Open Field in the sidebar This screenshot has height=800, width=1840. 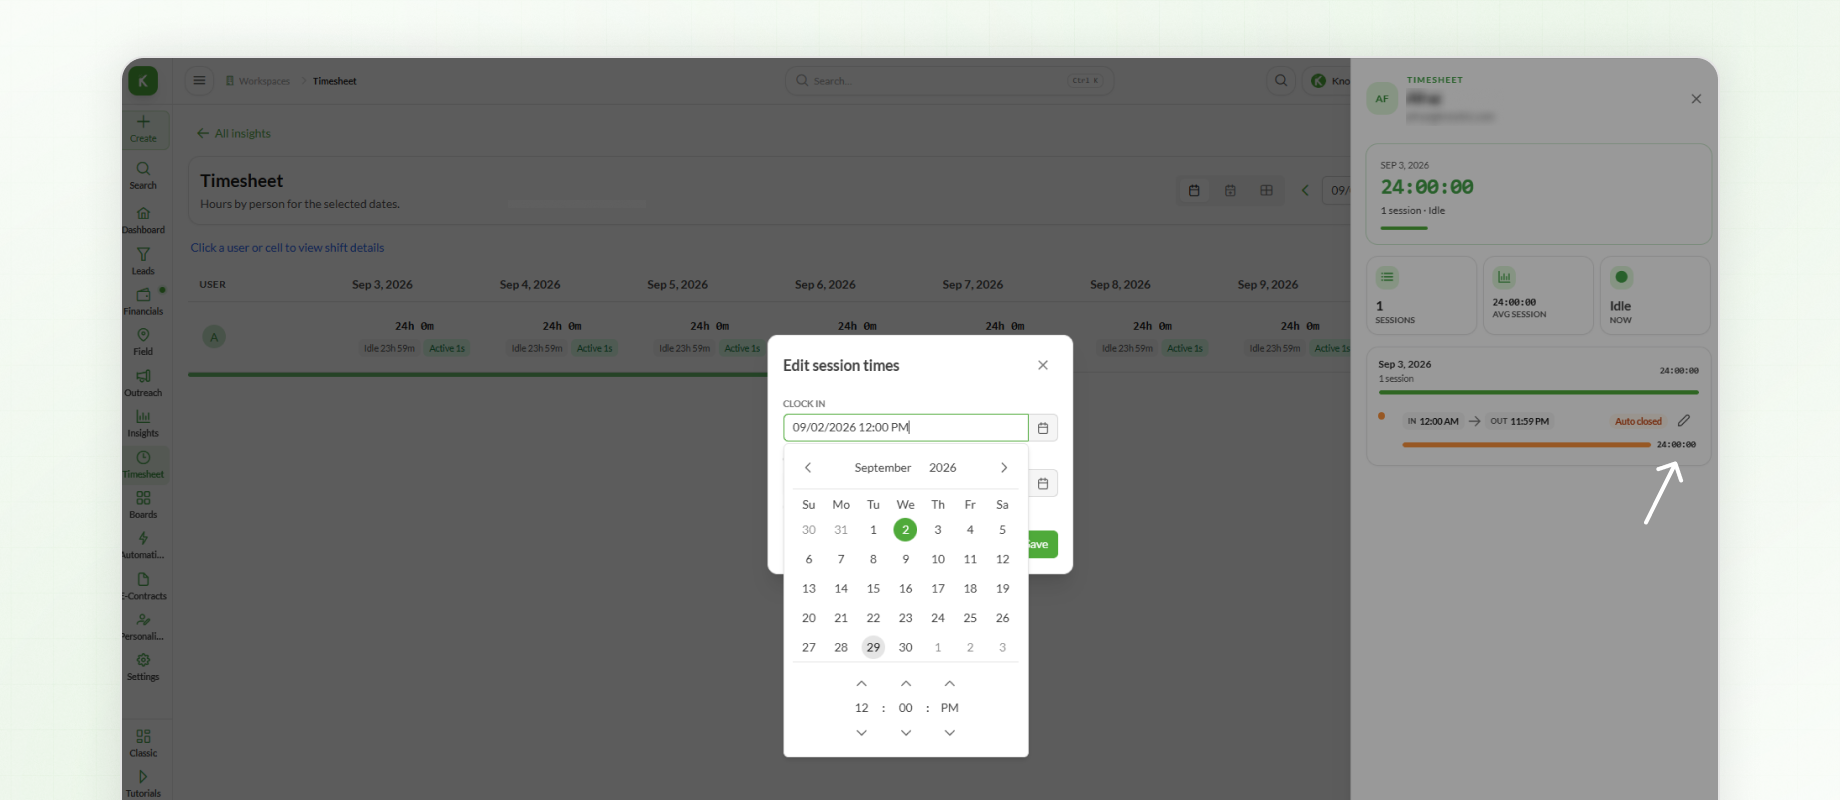143,342
